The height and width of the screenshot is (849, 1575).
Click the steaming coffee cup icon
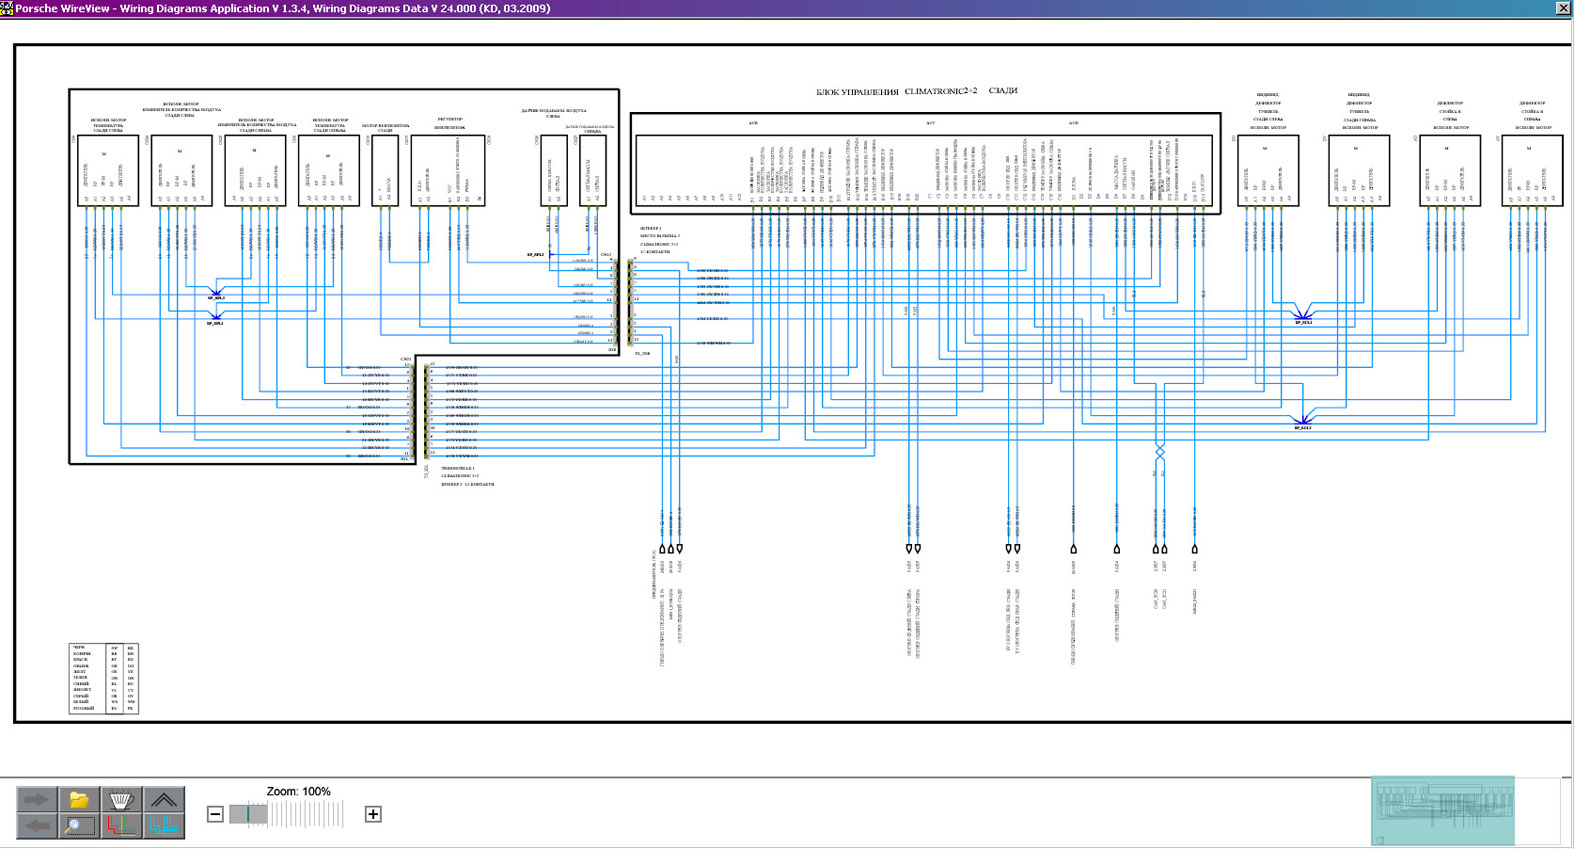121,799
